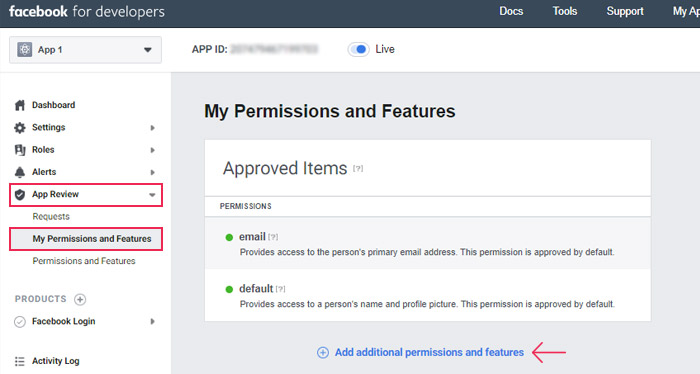Toggle the Live app status switch

point(358,49)
